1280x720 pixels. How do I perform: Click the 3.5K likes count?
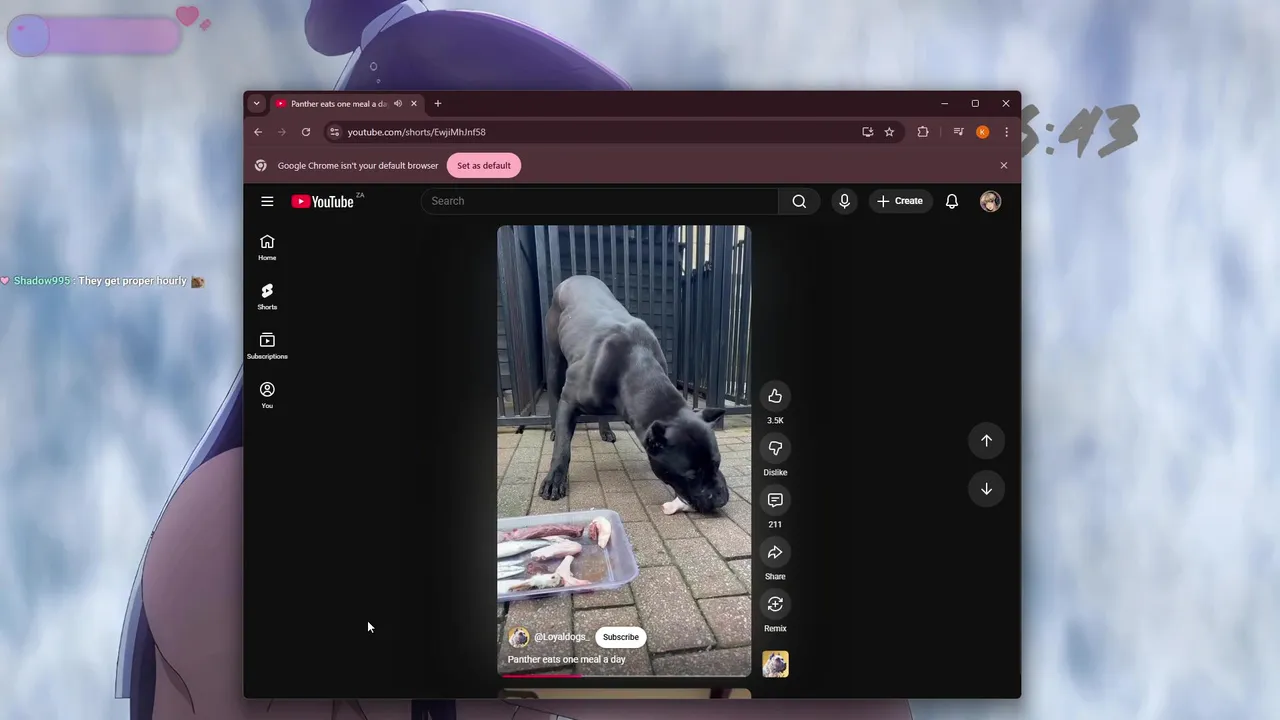[x=775, y=421]
